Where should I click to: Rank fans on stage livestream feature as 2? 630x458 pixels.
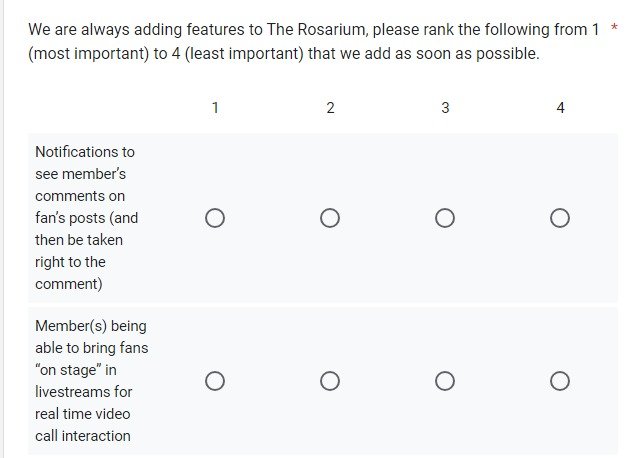[330, 381]
